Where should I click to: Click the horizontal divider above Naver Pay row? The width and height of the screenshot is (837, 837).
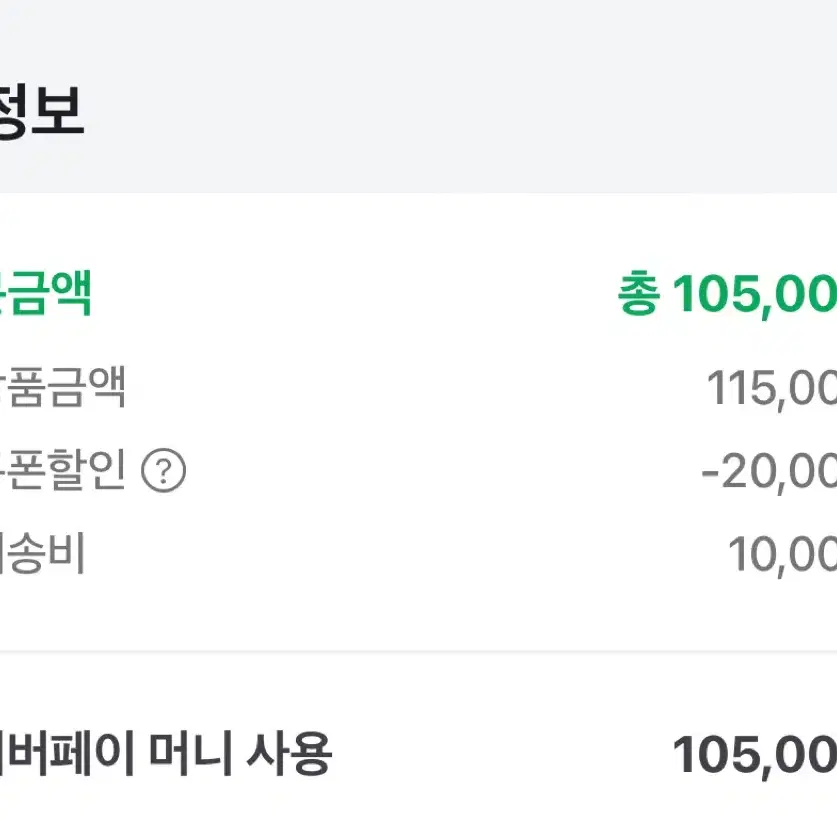418,651
